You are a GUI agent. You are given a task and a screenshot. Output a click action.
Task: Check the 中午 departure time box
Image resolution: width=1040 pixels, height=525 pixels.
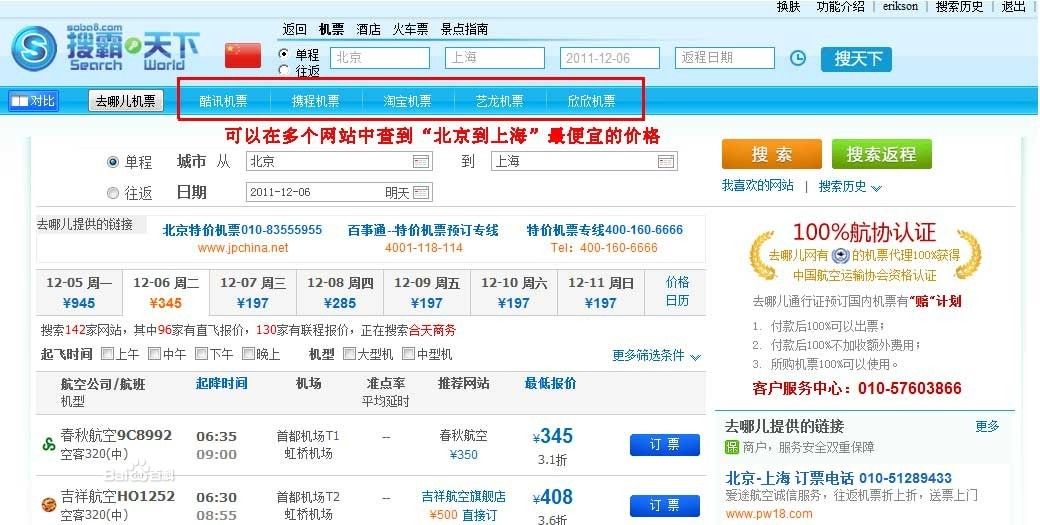point(155,354)
